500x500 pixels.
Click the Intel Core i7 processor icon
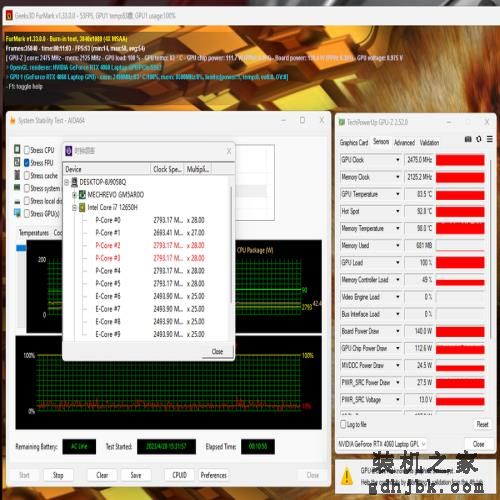coord(82,207)
